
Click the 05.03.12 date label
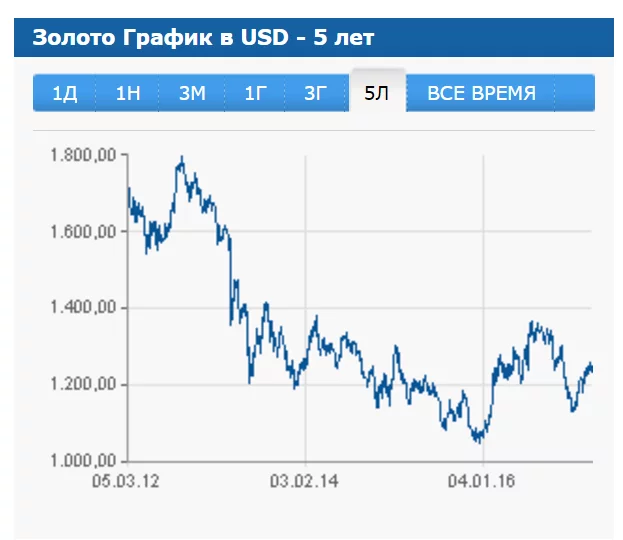tap(127, 481)
